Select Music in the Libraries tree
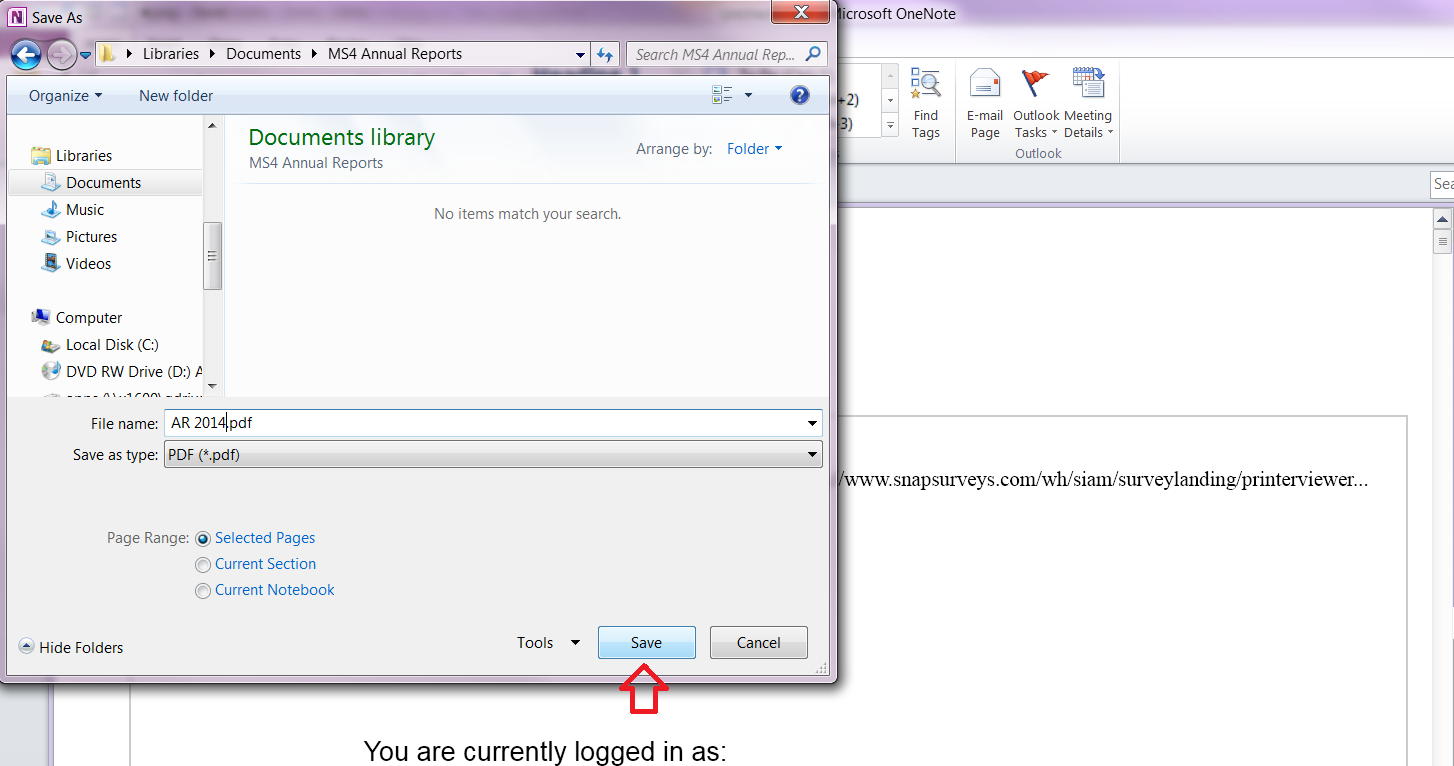 pos(85,210)
